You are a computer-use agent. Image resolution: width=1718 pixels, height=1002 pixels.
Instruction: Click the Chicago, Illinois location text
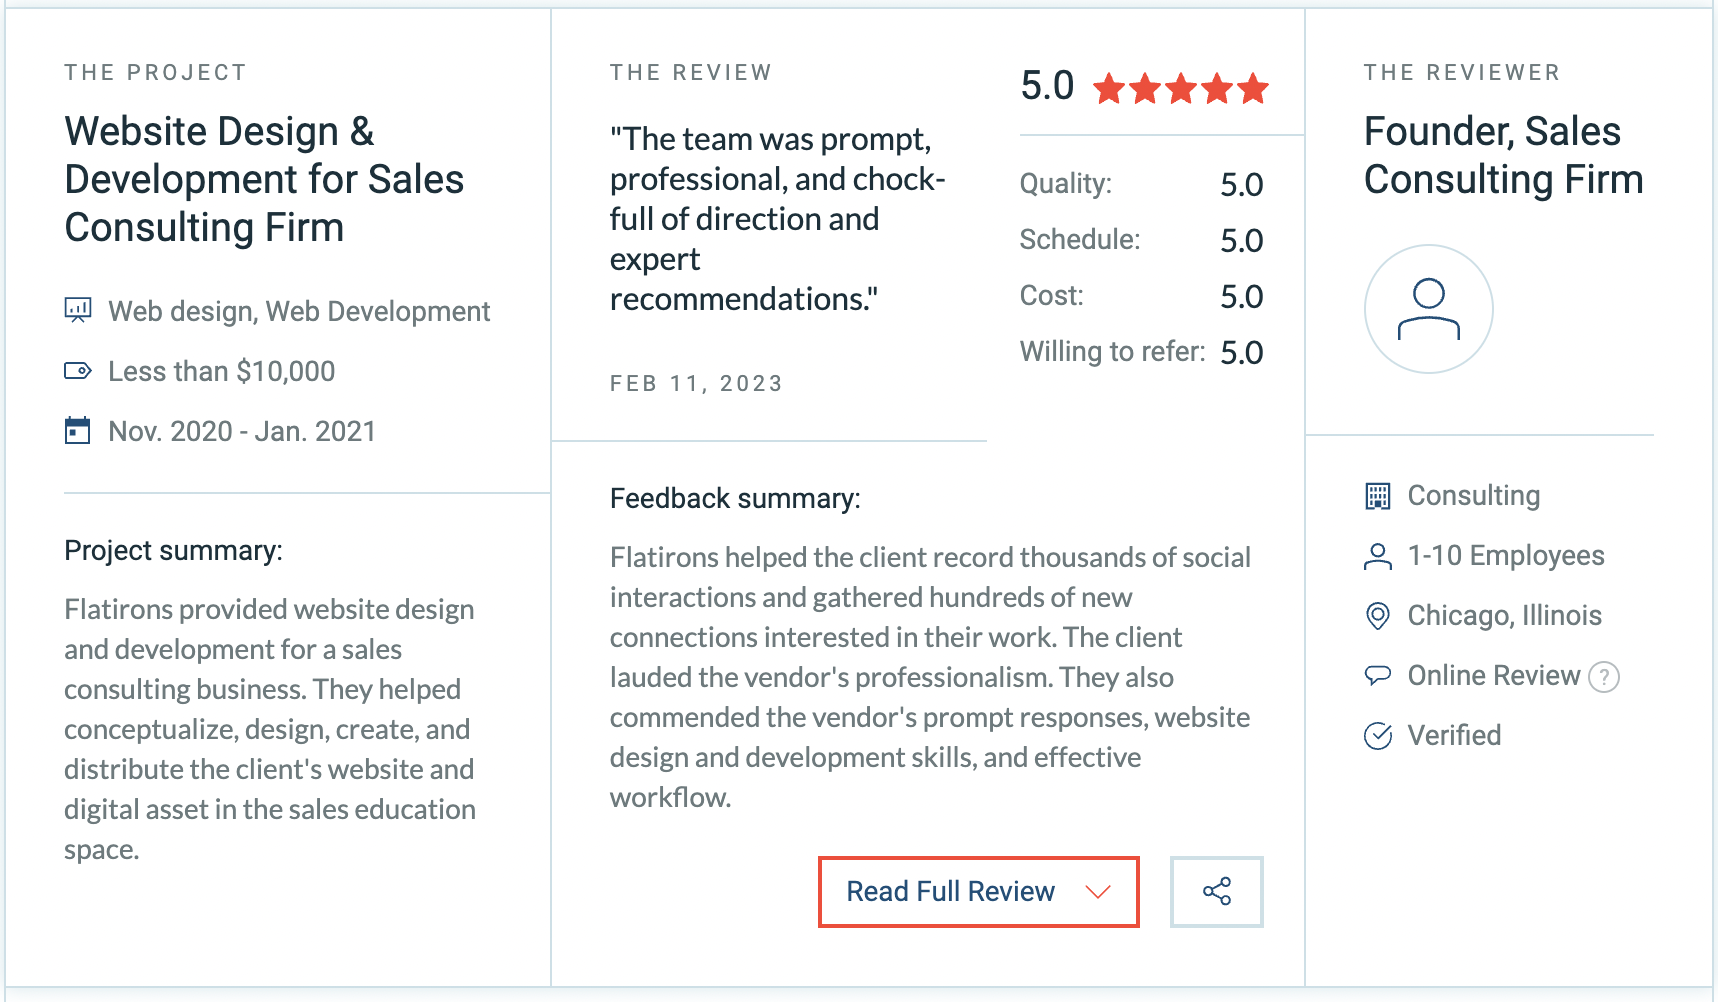click(x=1504, y=616)
